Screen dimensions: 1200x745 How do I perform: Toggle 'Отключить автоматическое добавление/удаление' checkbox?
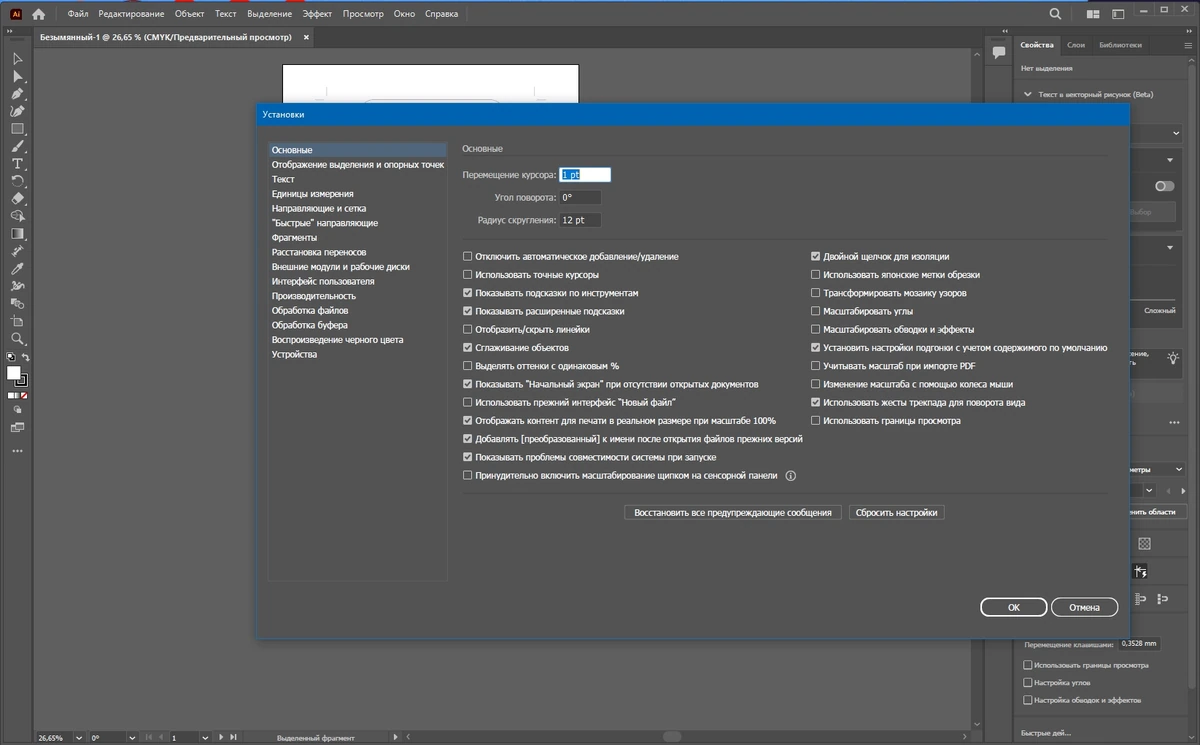coord(467,257)
